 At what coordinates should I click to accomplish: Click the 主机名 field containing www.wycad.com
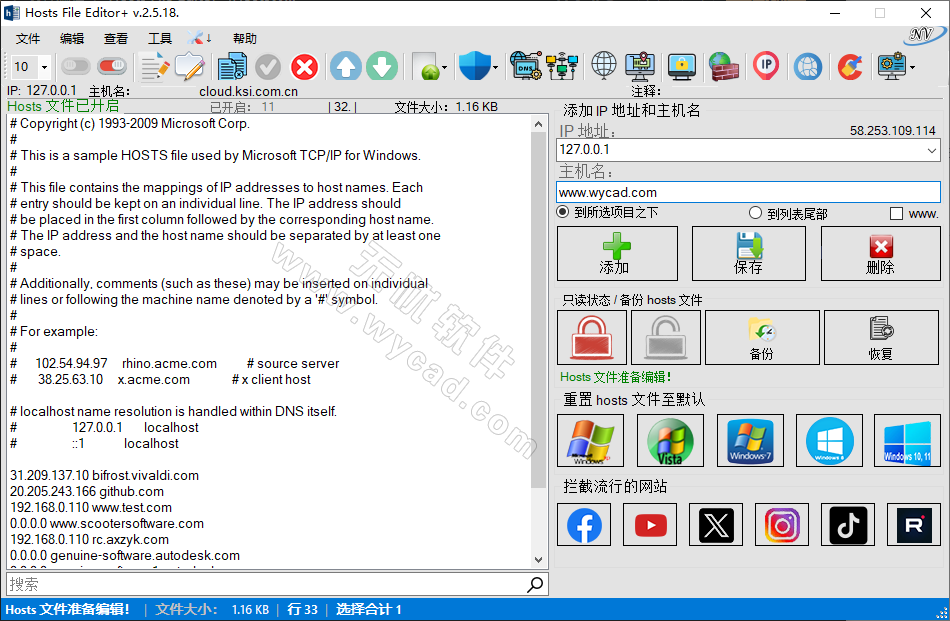[x=748, y=193]
